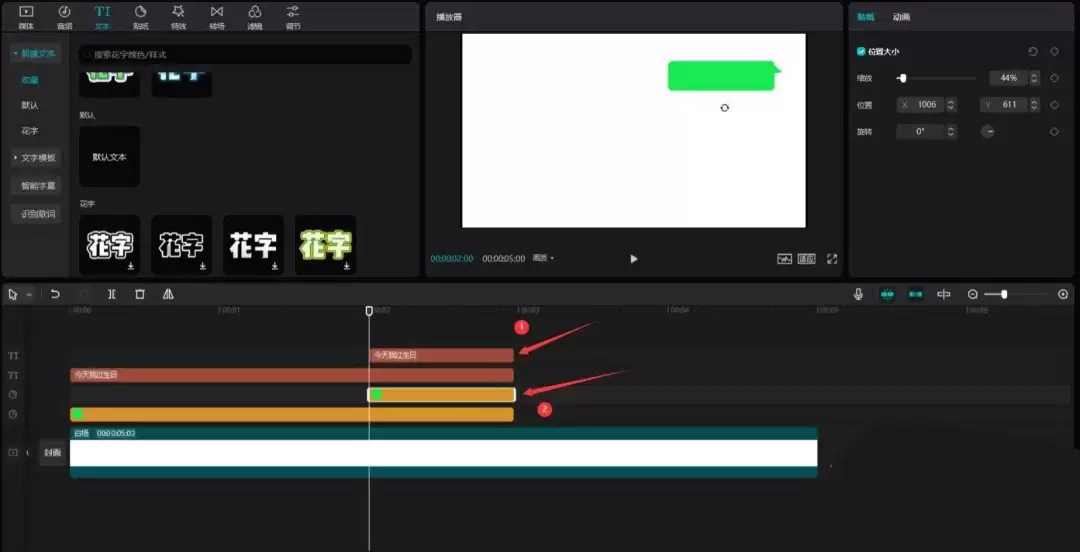This screenshot has width=1080, height=552.
Task: Toggle the 位置大小 checkbox
Action: click(x=861, y=51)
